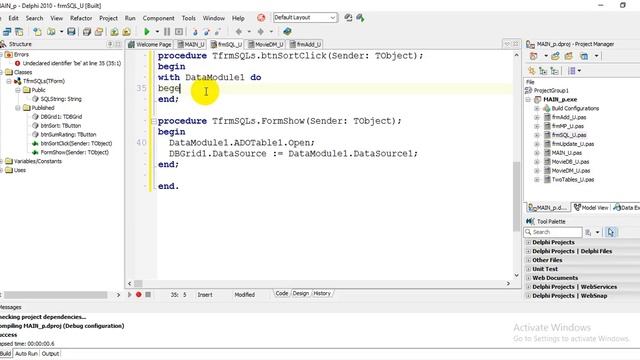Switch to the MovieDM_U editor tab
Screen dimensions: 640x360
coord(266,44)
